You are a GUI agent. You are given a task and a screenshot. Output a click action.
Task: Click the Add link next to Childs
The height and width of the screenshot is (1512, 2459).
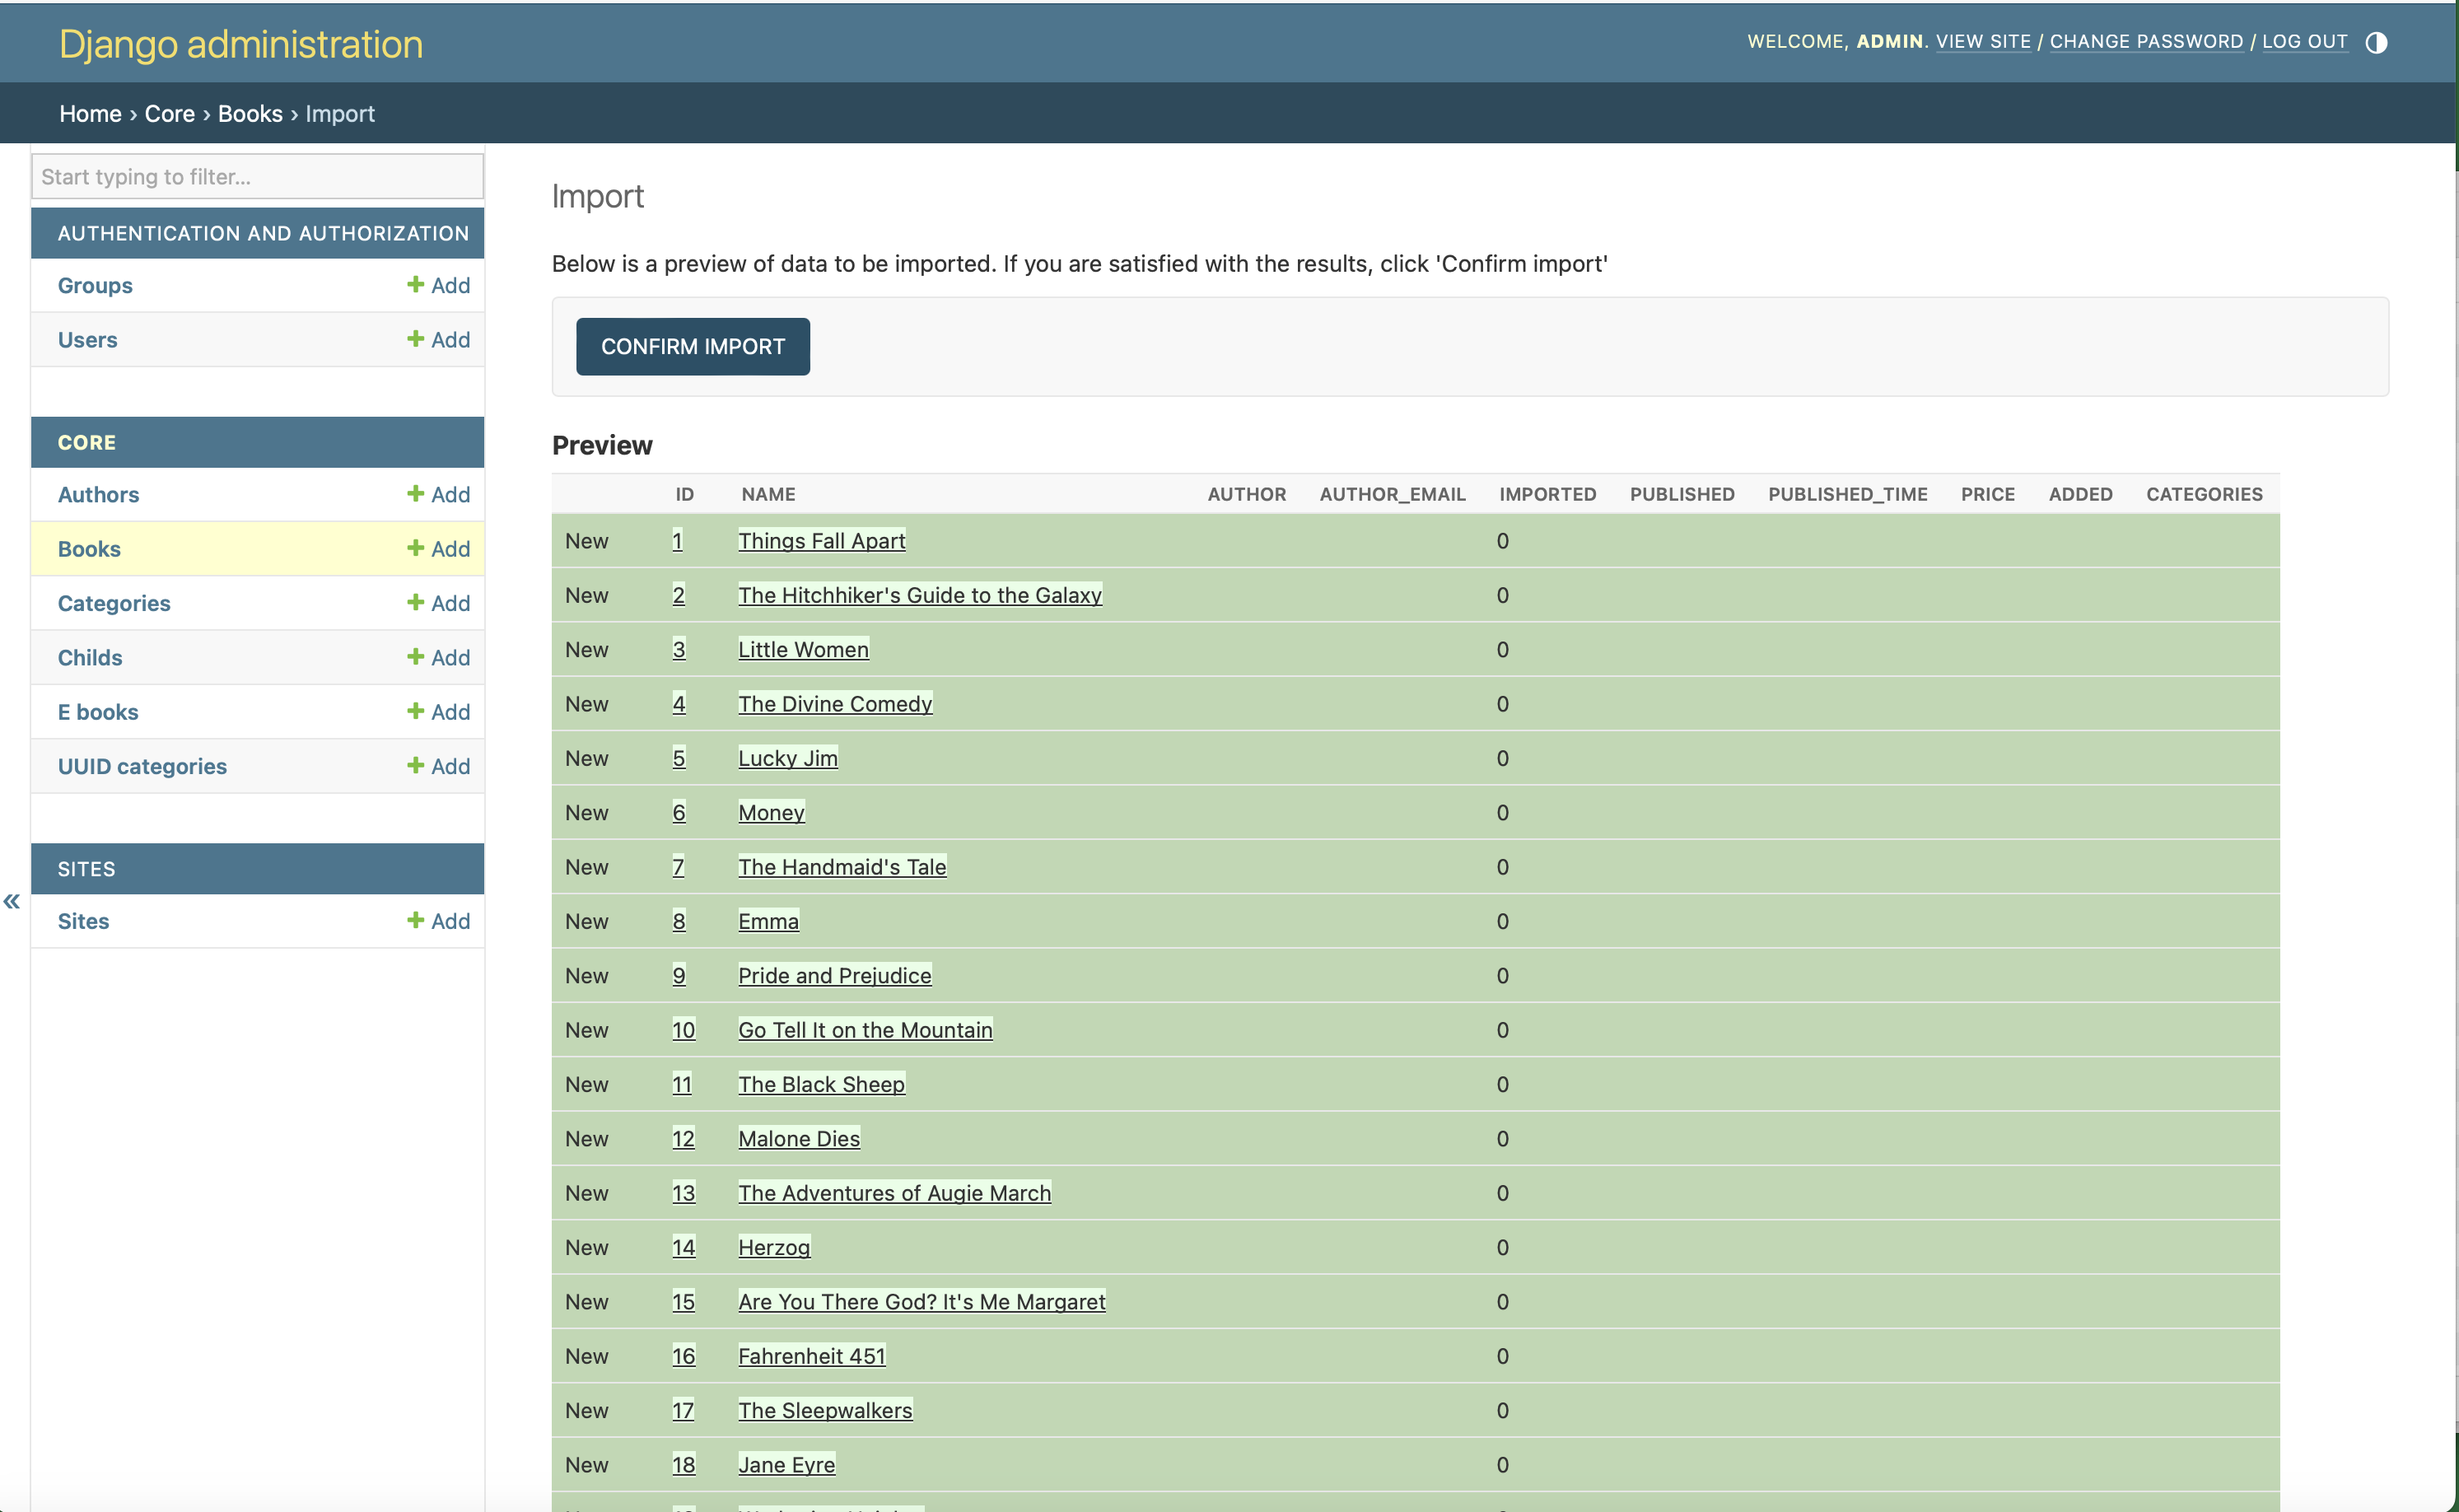(439, 657)
